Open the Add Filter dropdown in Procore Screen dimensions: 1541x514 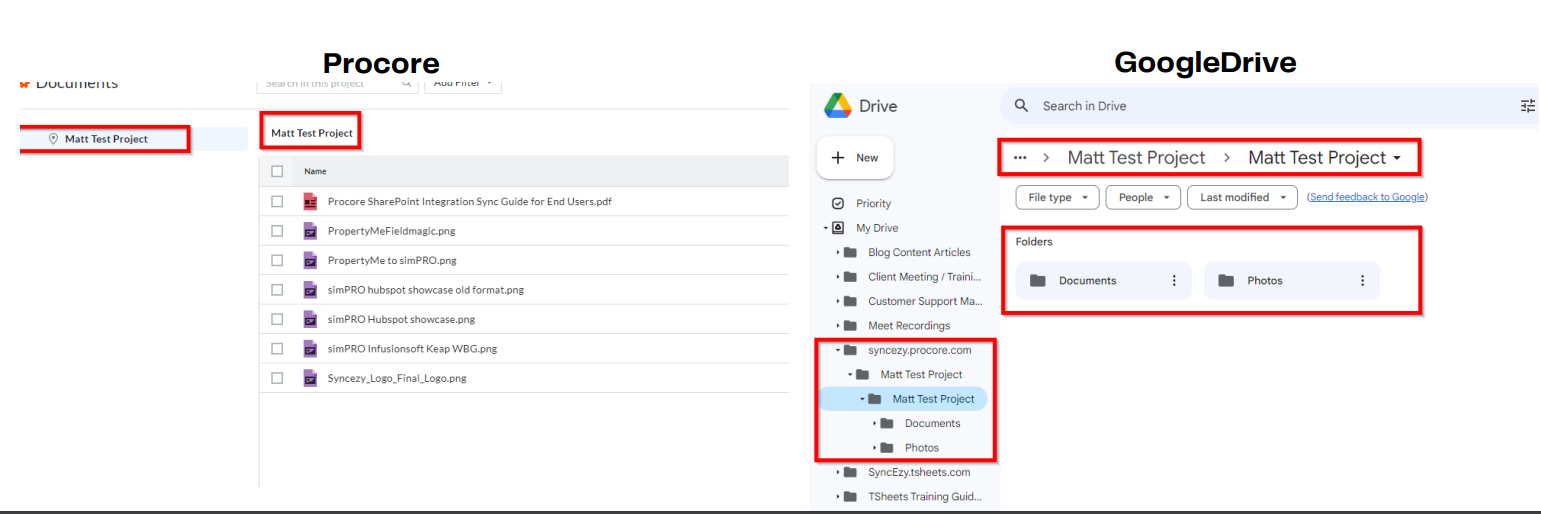point(463,83)
